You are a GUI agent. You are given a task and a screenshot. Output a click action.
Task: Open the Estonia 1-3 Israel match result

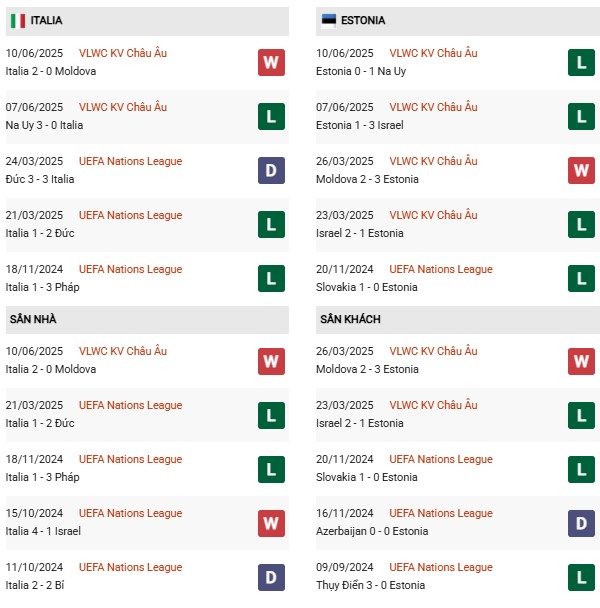click(361, 125)
